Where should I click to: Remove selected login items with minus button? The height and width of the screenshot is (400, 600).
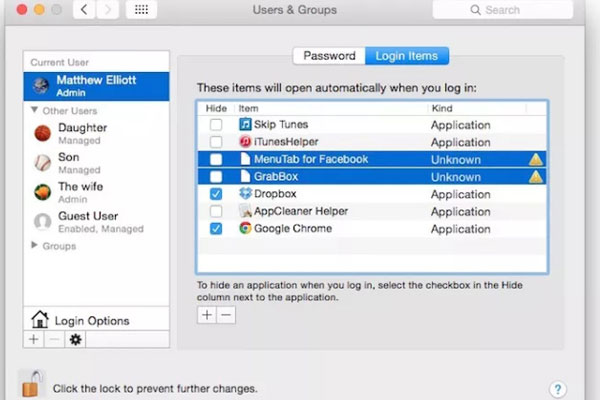point(226,315)
